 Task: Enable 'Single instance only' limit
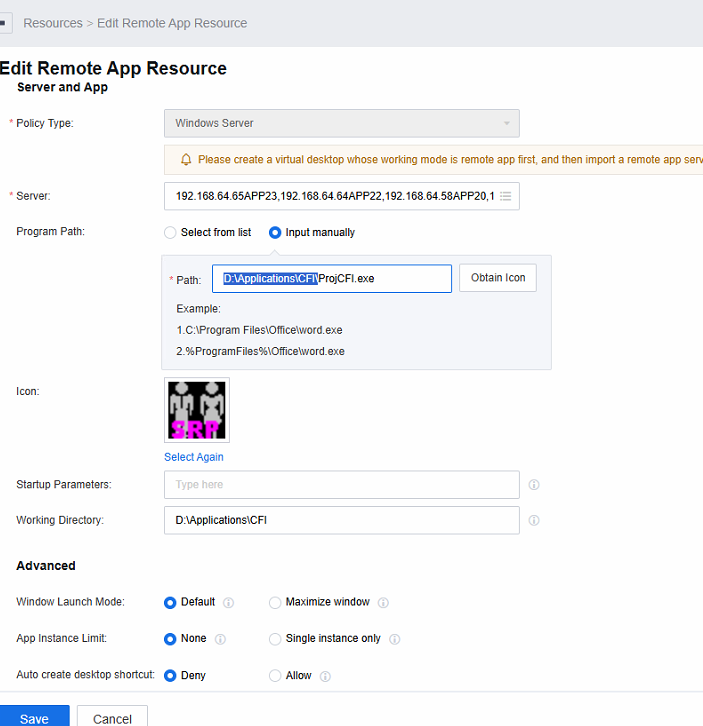(275, 639)
